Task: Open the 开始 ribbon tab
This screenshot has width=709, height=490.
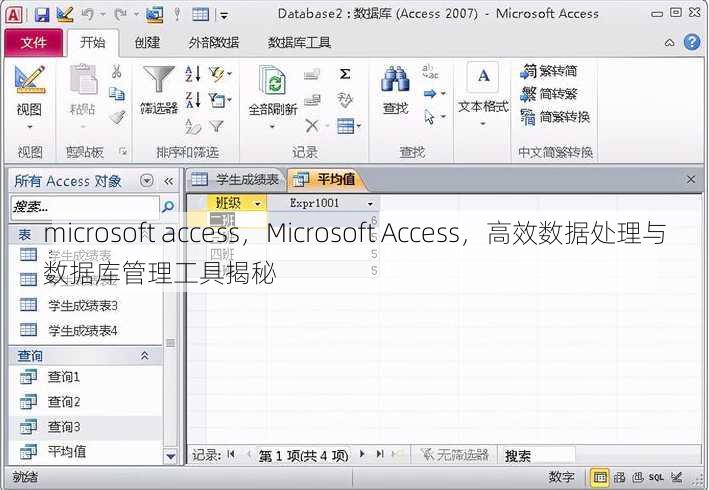Action: pyautogui.click(x=93, y=42)
